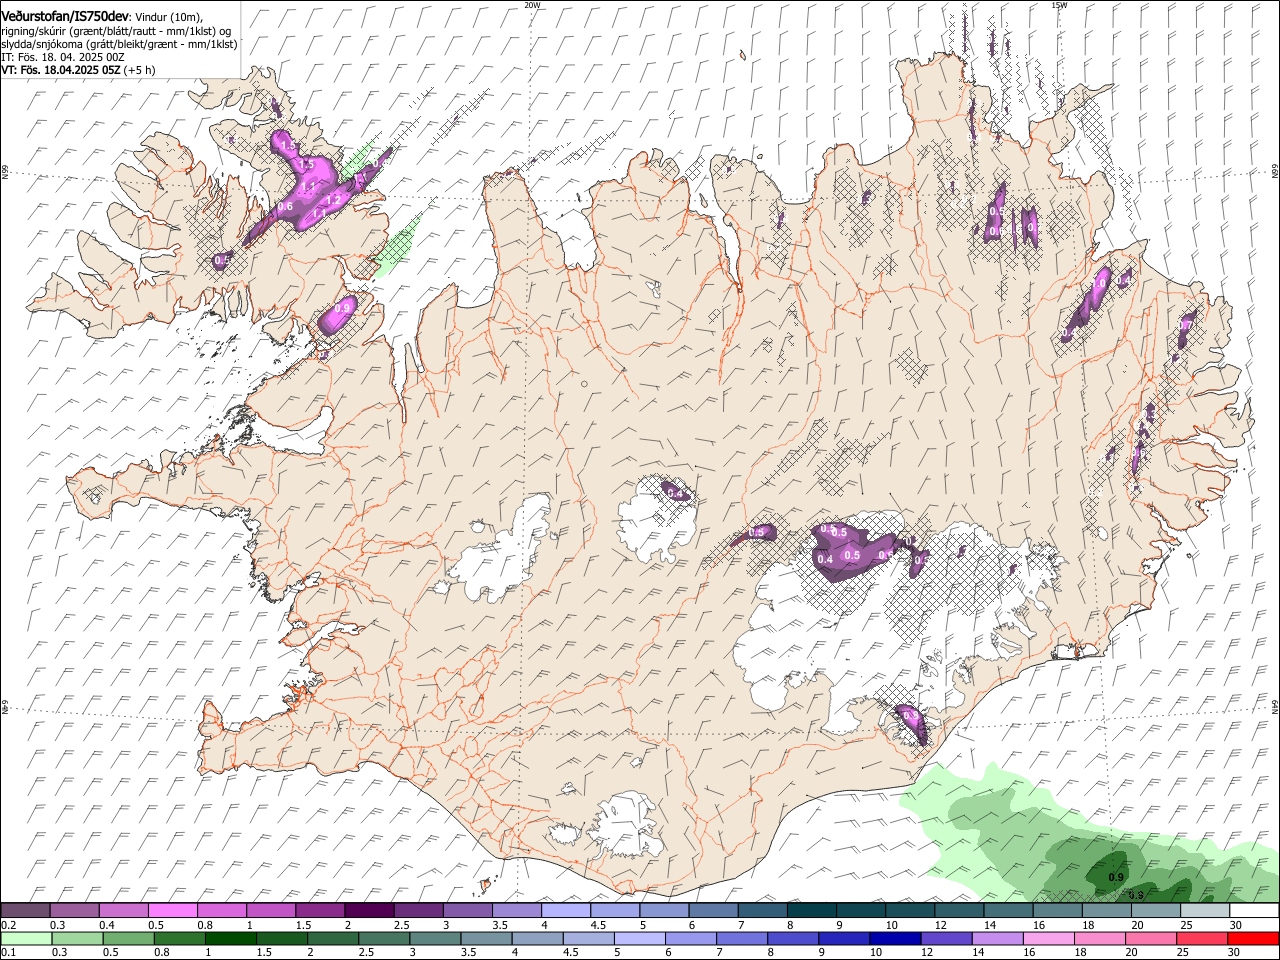Select the medium blue 8 rain legend swatch
1280x960 pixels.
(793, 938)
